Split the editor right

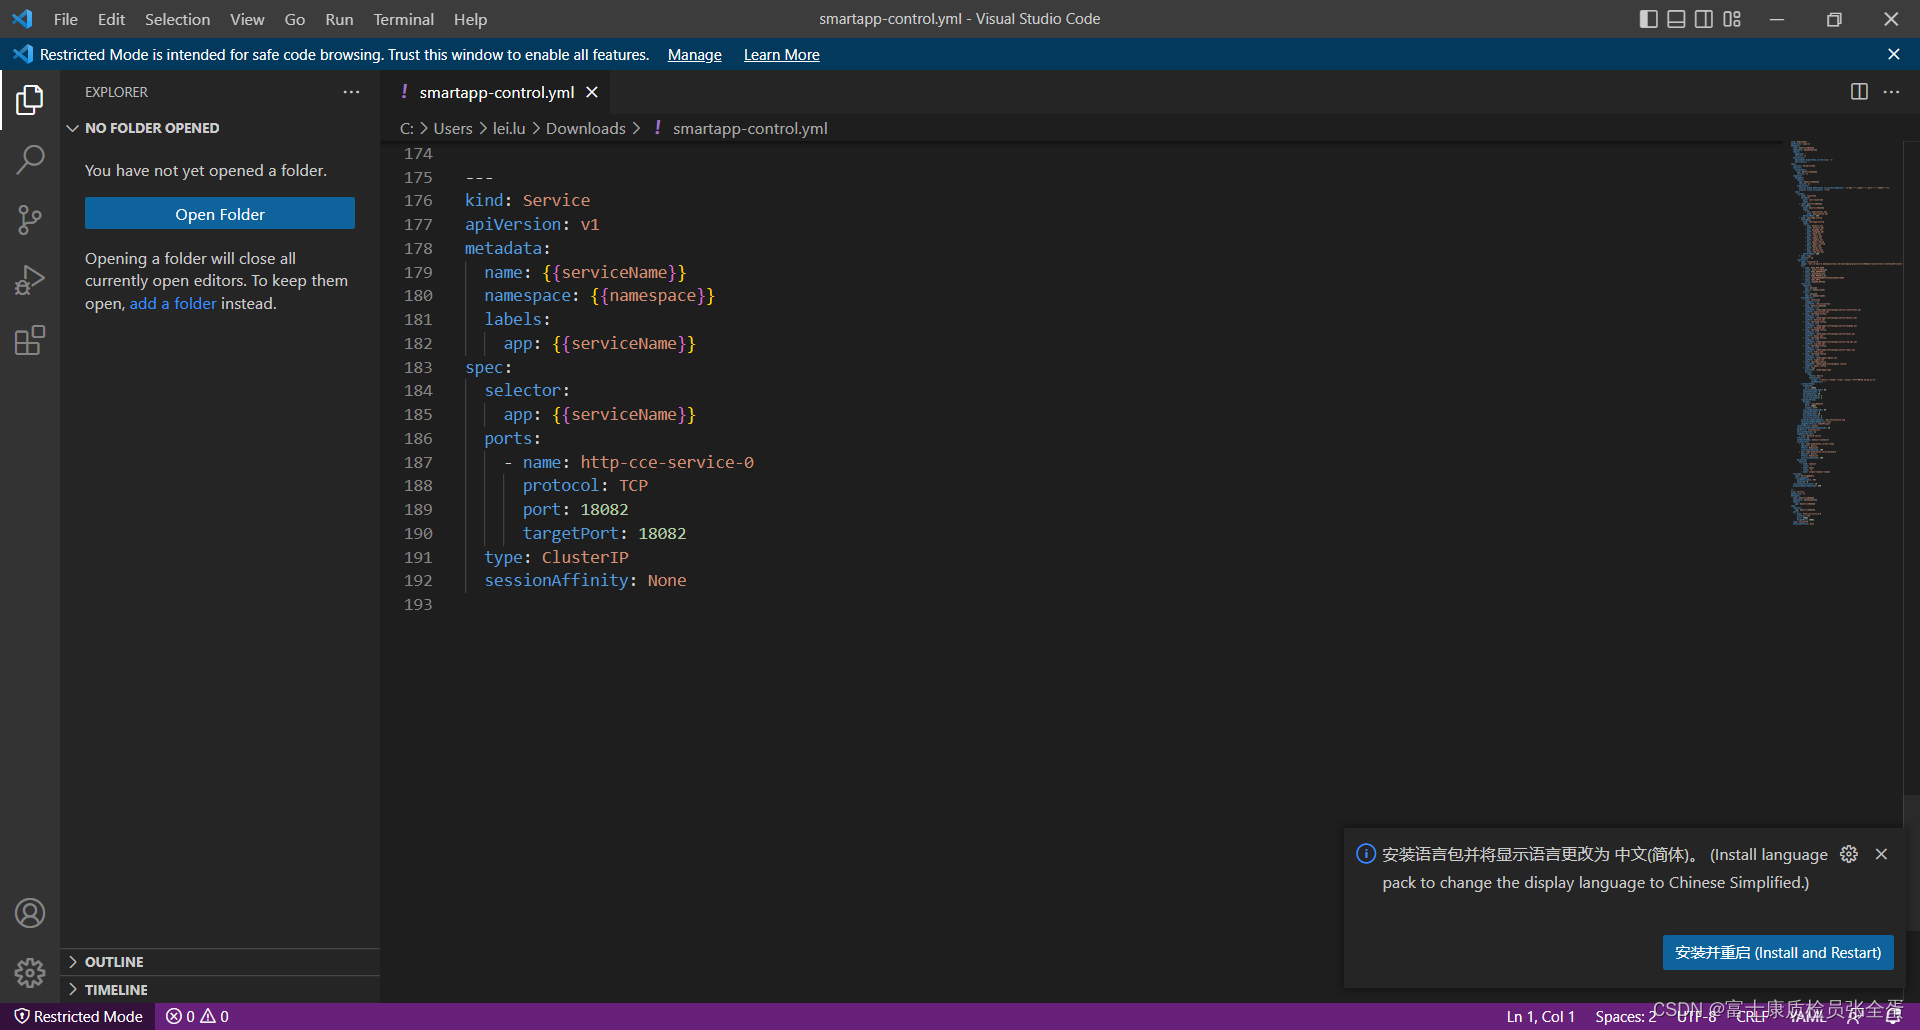(1859, 92)
